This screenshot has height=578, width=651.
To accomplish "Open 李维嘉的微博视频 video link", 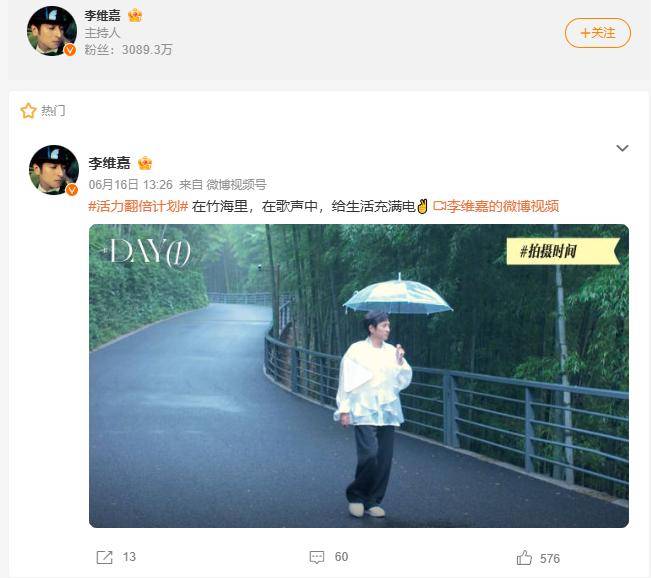I will 496,206.
